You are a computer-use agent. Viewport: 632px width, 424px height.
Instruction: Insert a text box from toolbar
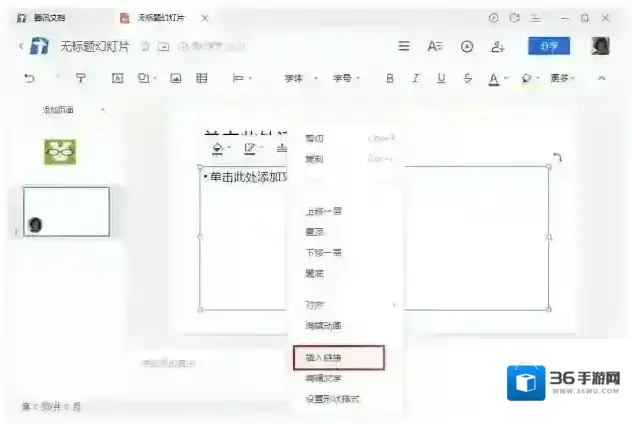(x=117, y=78)
